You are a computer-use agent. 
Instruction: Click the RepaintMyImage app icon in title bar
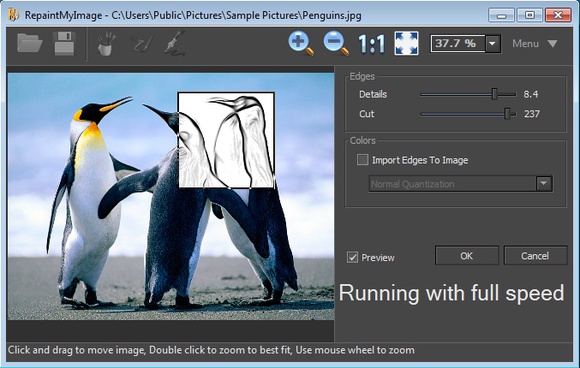[x=13, y=15]
